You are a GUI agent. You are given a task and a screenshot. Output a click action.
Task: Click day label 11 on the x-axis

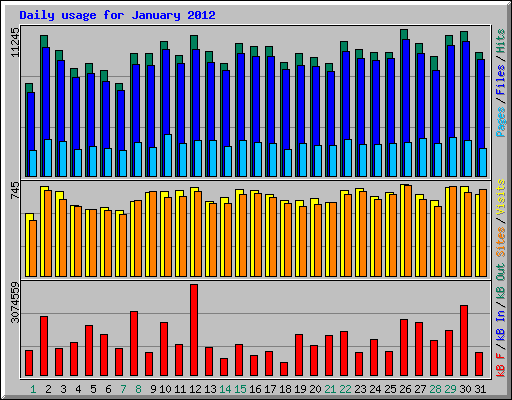pos(180,389)
